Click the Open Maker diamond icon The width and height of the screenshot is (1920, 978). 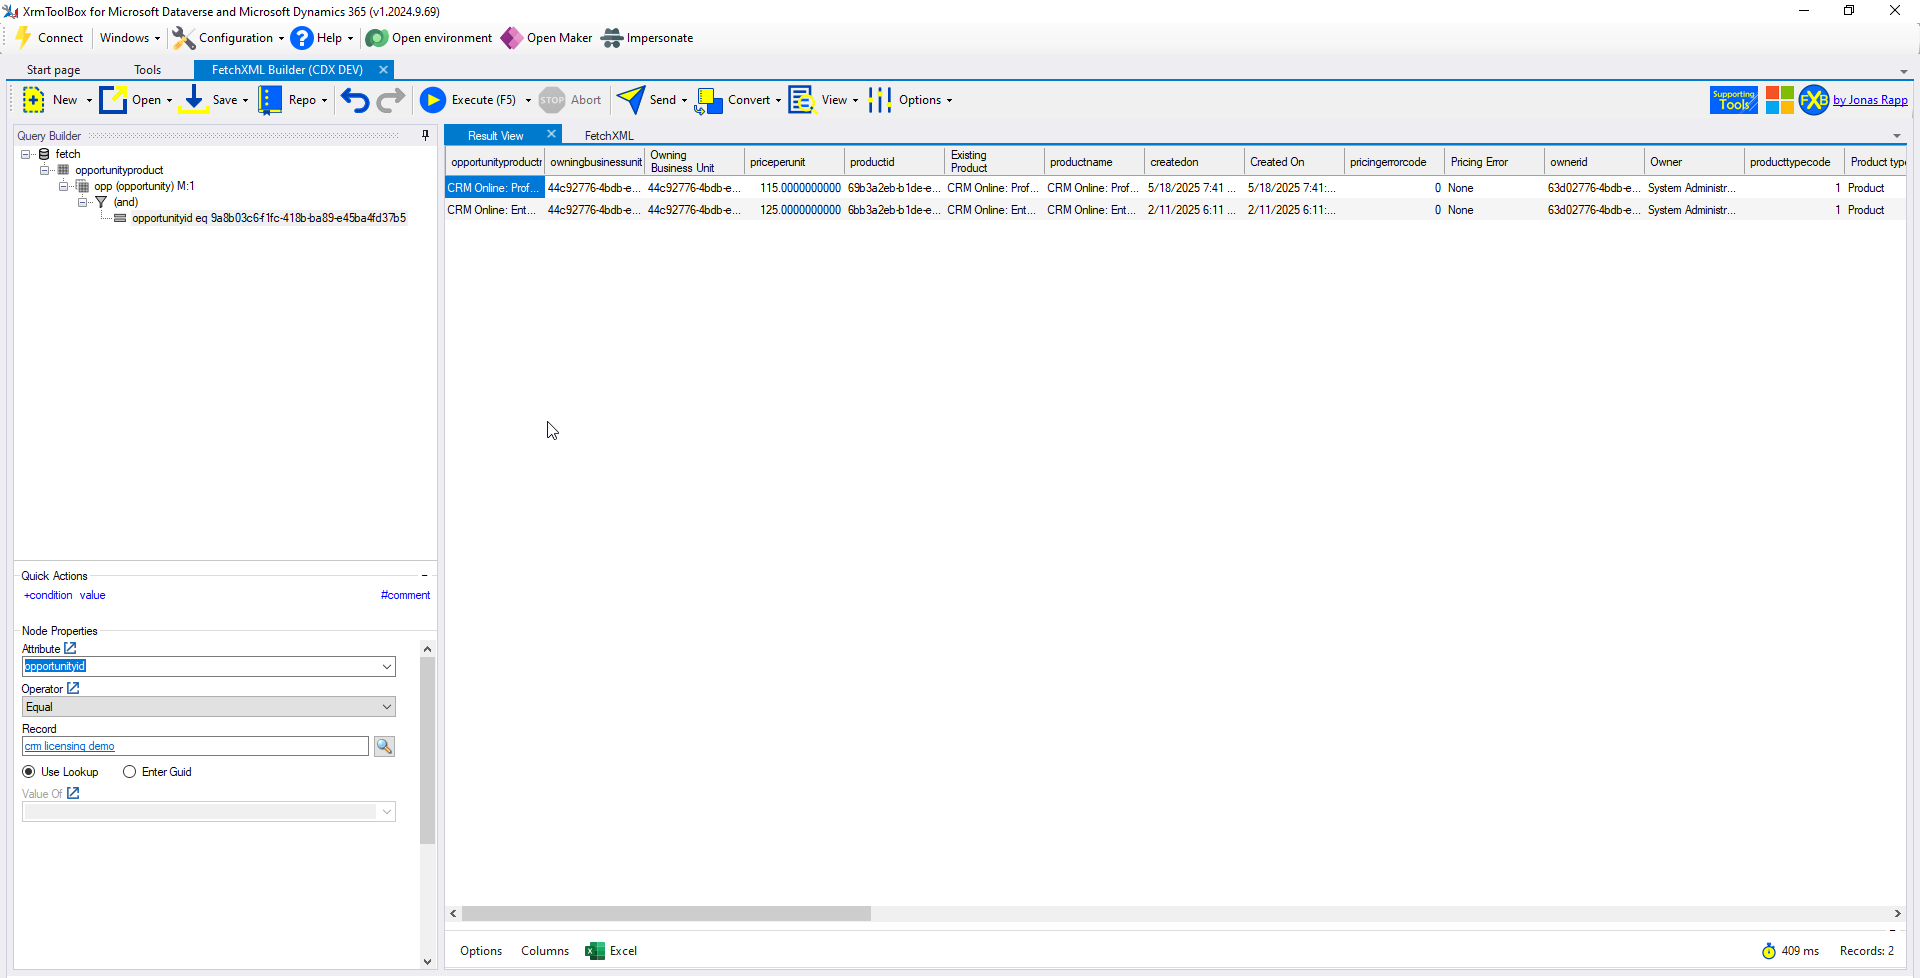[x=511, y=38]
